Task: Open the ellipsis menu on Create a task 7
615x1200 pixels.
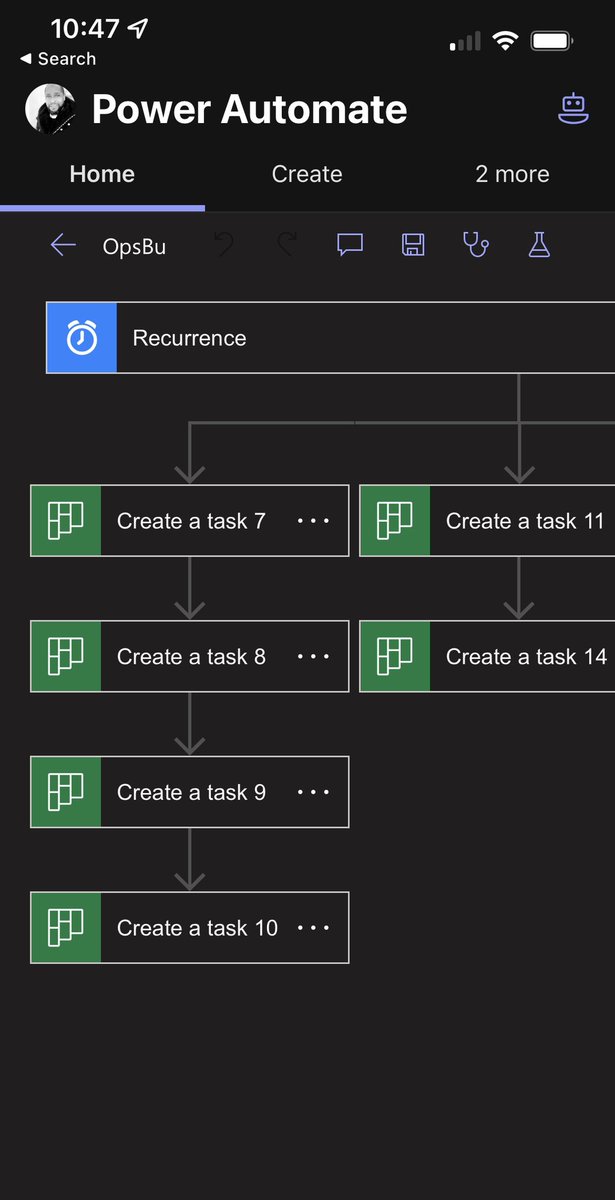Action: 313,521
